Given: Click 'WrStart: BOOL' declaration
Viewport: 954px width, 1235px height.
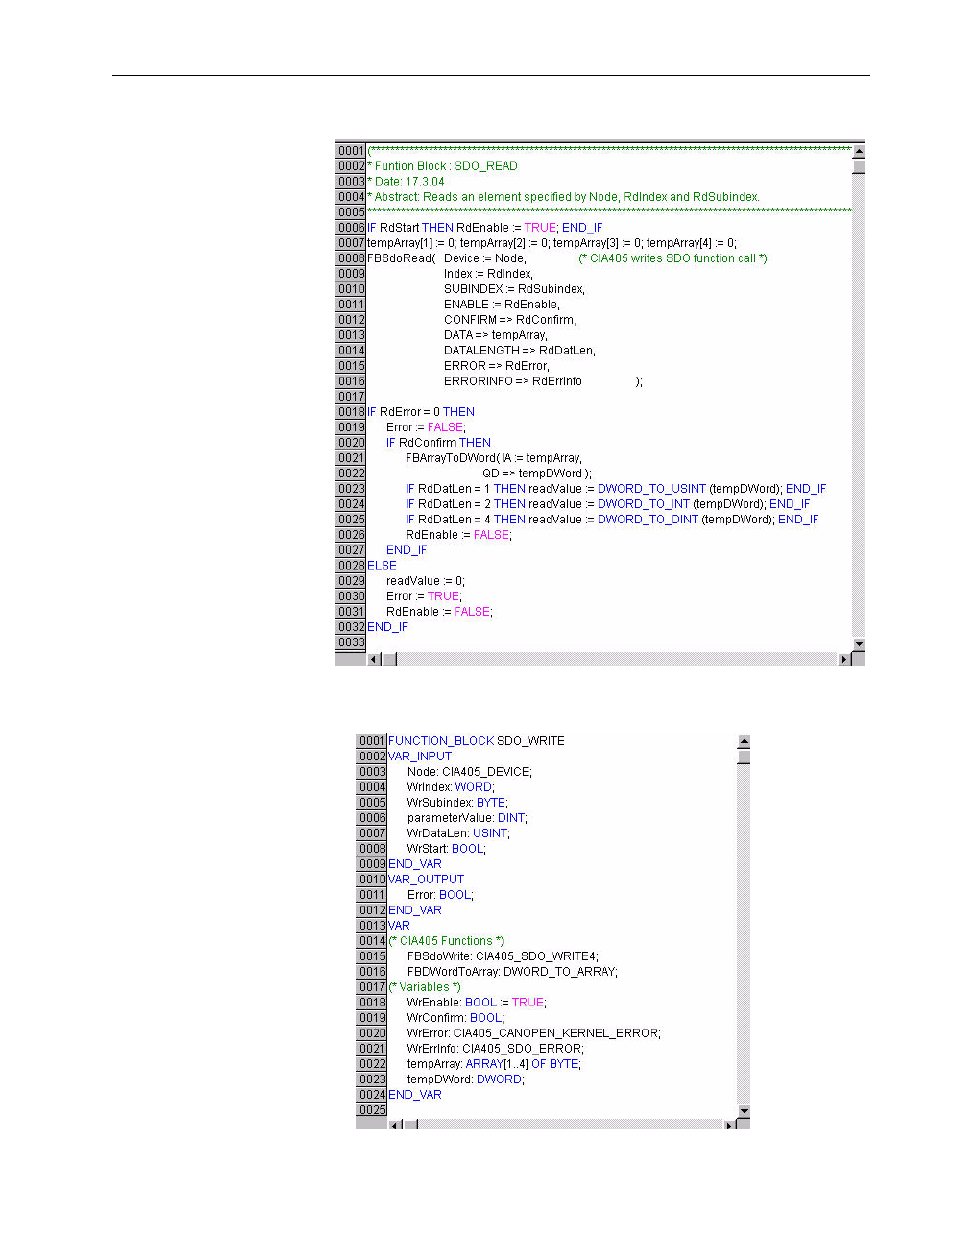Looking at the screenshot, I should tap(446, 849).
